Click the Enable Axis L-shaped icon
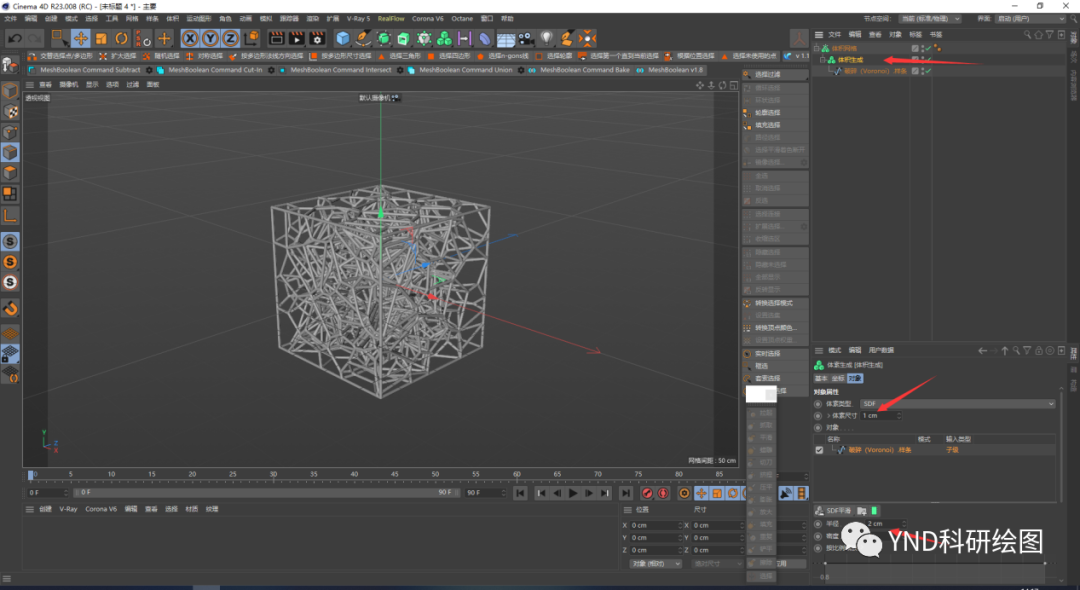The height and width of the screenshot is (590, 1080). pyautogui.click(x=10, y=215)
